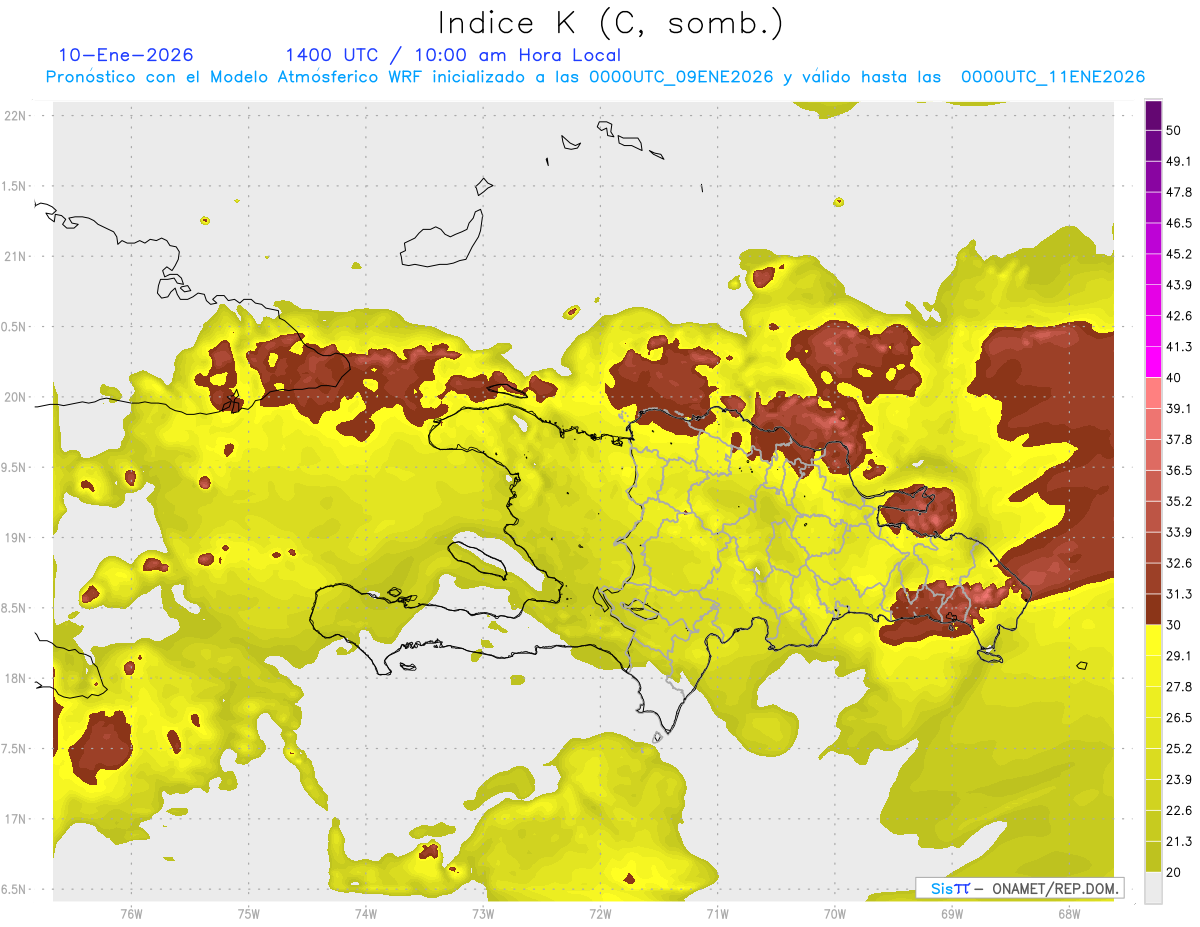Click legend value "27.8"

[x=1179, y=686]
